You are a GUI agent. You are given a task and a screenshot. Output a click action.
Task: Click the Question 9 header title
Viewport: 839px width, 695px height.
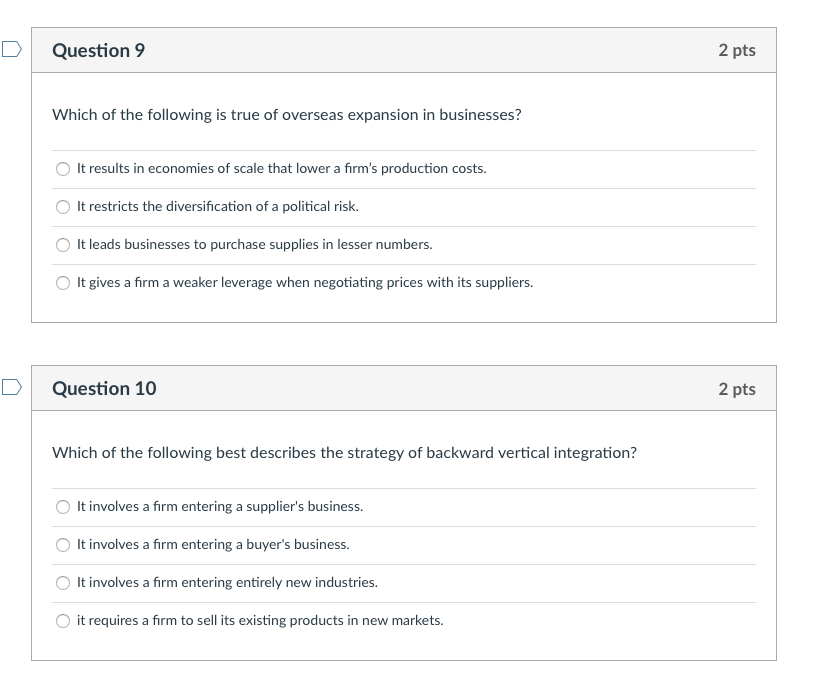point(98,50)
